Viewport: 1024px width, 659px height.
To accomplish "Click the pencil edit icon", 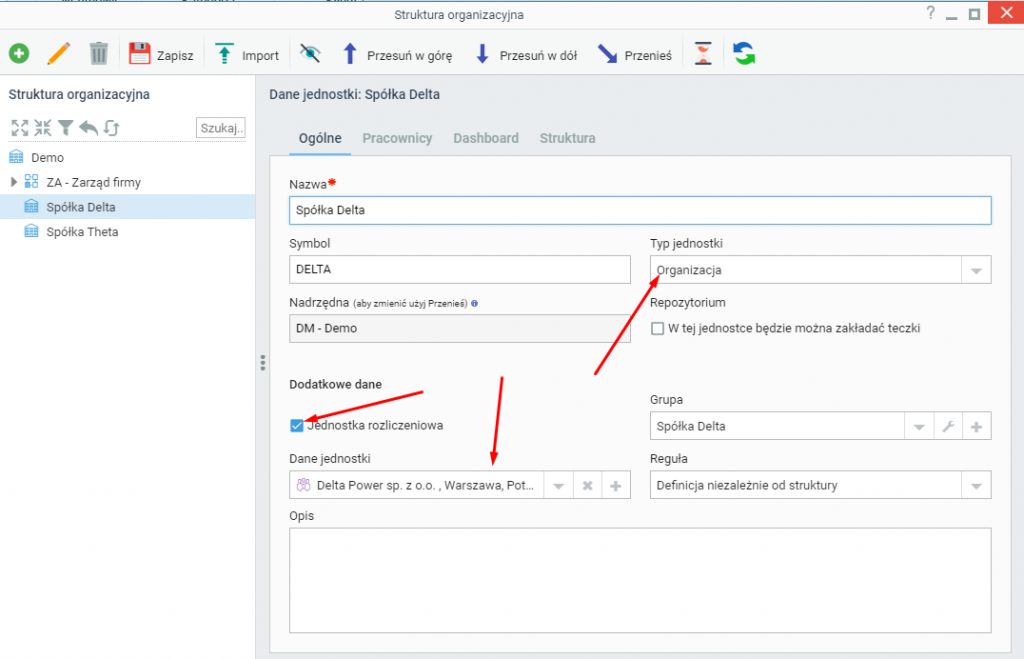I will point(59,55).
